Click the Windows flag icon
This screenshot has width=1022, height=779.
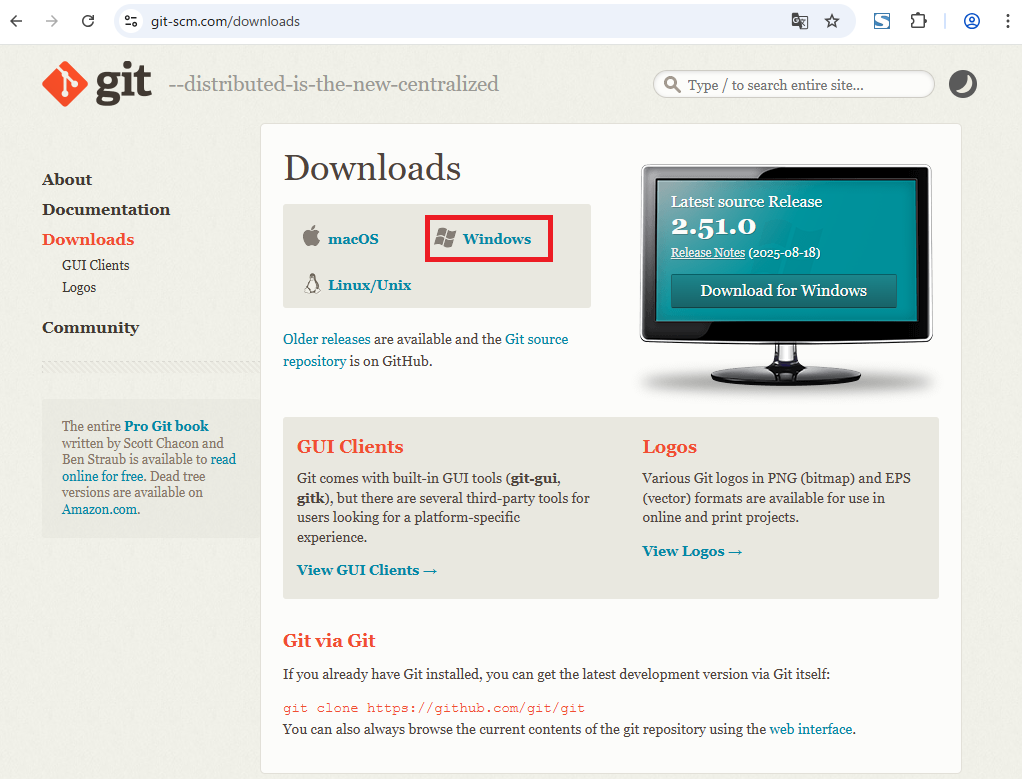pos(445,237)
